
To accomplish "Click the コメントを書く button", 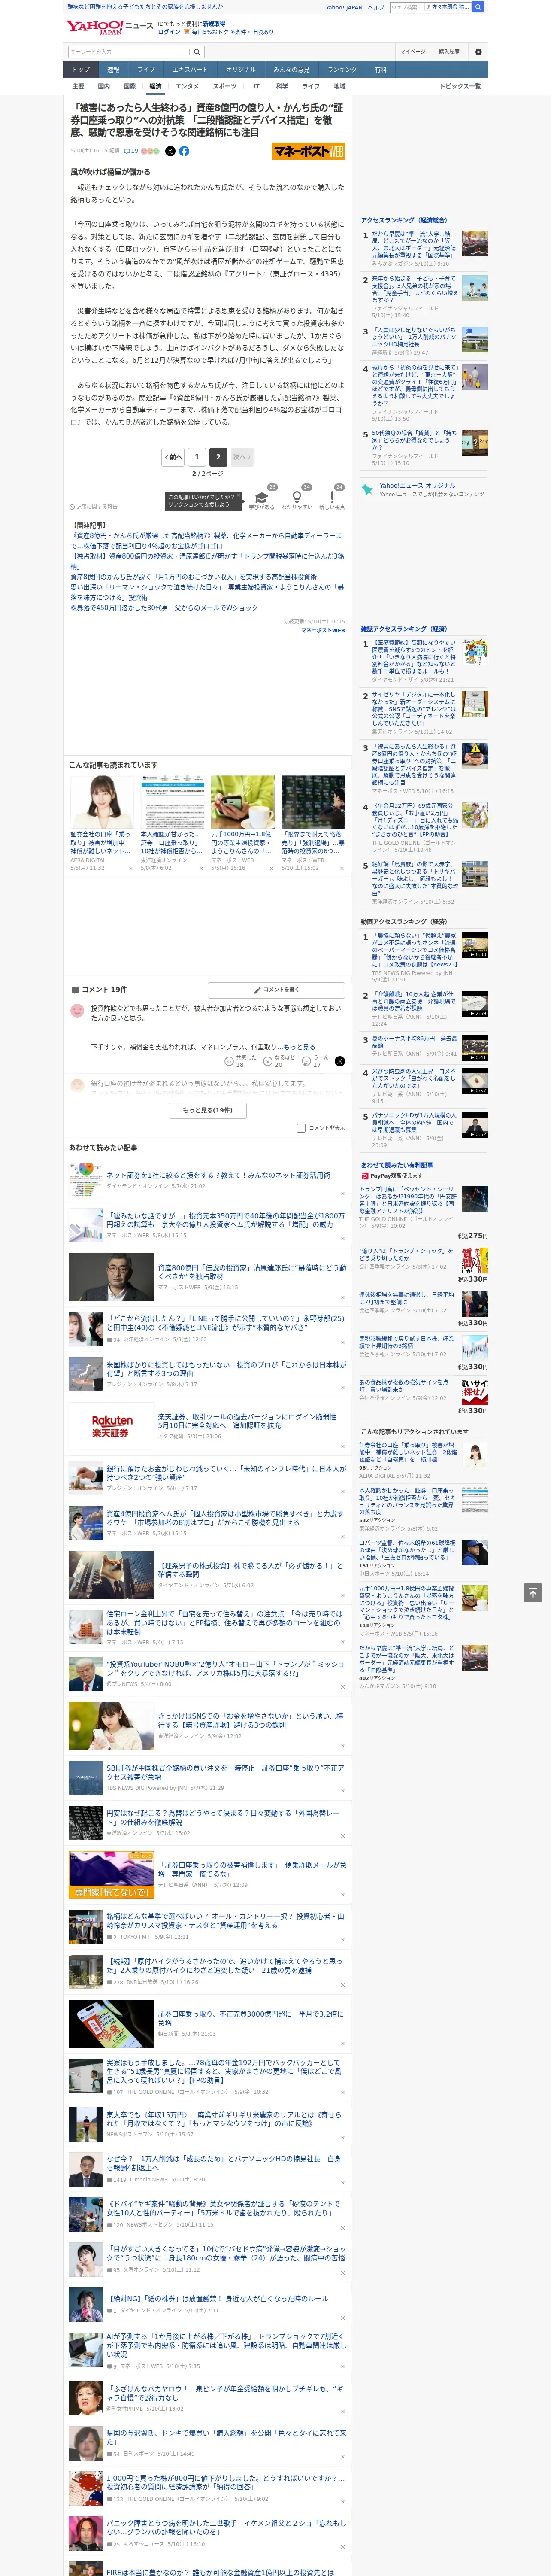I will pyautogui.click(x=277, y=990).
